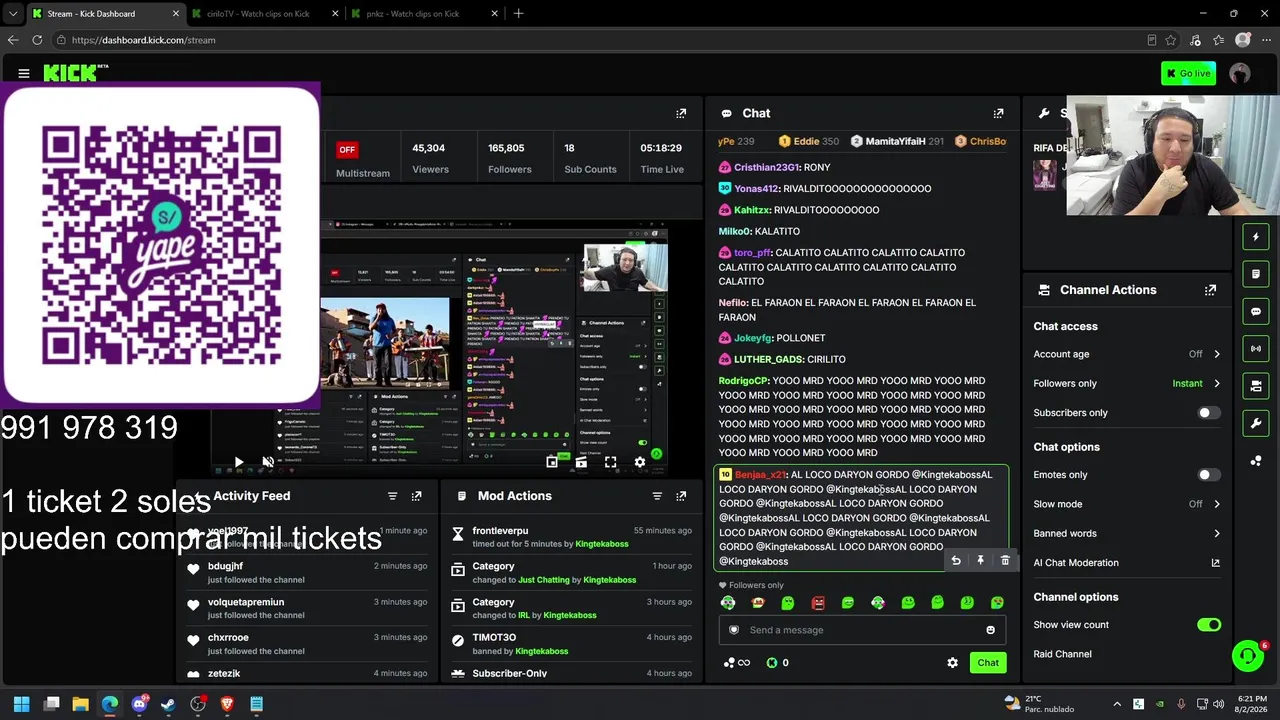The width and height of the screenshot is (1280, 720).
Task: Open the emoji picker in chat
Action: click(x=990, y=630)
